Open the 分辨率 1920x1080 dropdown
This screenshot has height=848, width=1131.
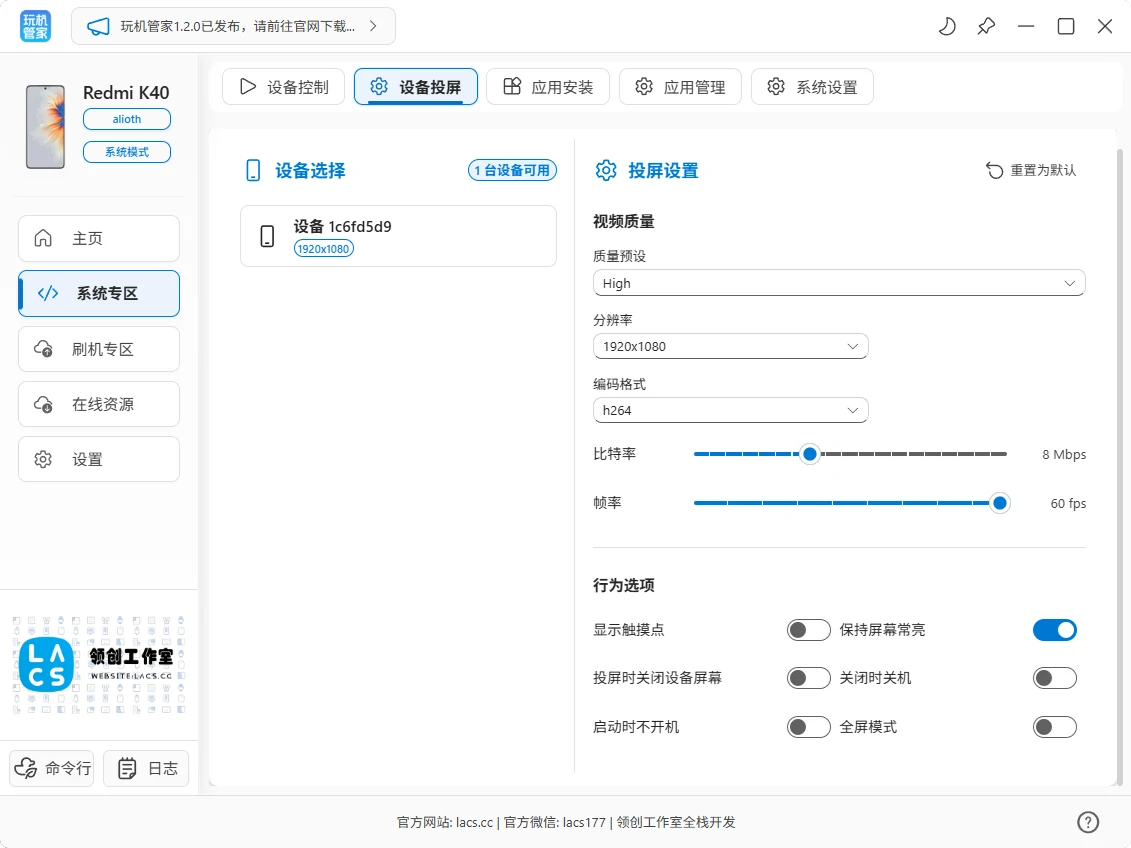tap(730, 346)
